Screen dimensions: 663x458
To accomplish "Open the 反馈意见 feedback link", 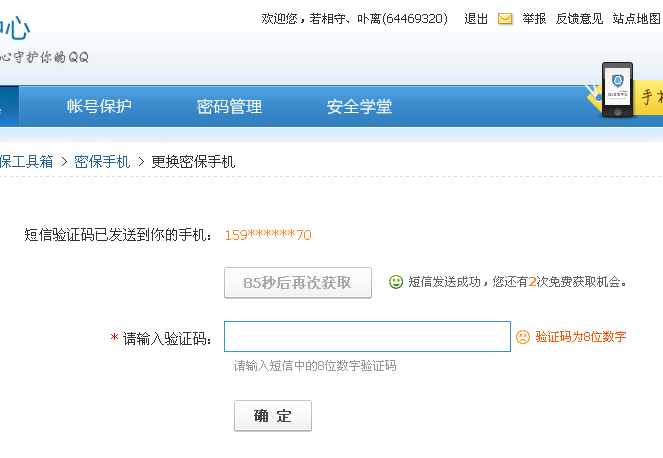I will 579,19.
